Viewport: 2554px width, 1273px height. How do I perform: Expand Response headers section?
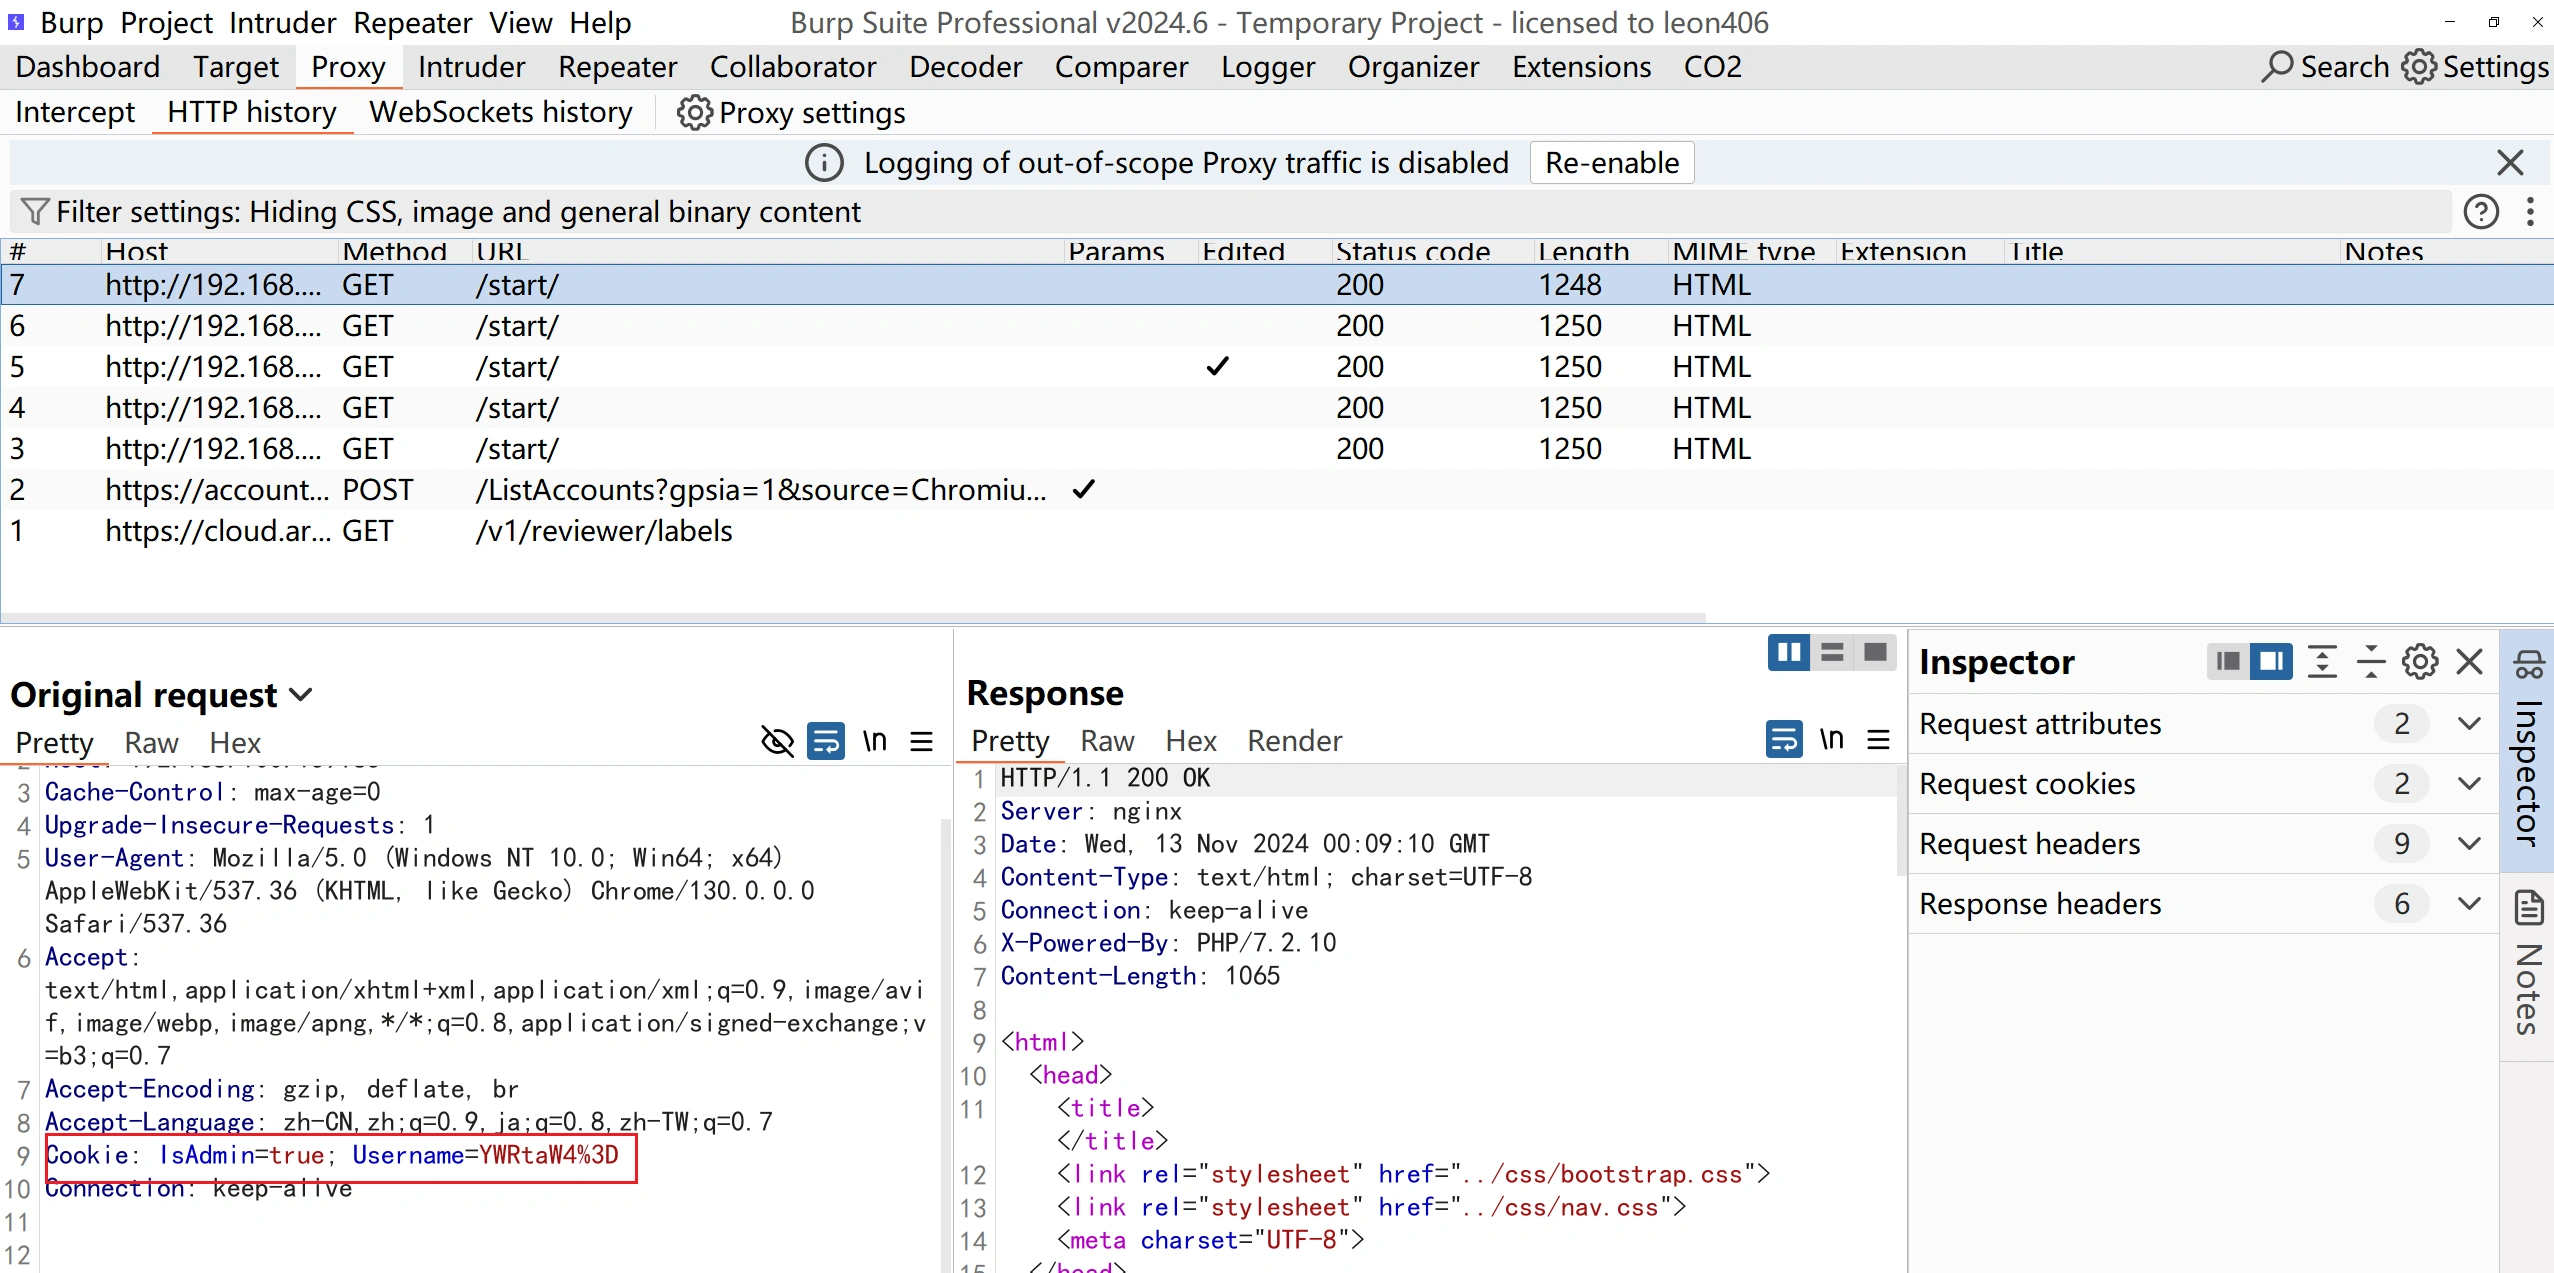point(2468,904)
